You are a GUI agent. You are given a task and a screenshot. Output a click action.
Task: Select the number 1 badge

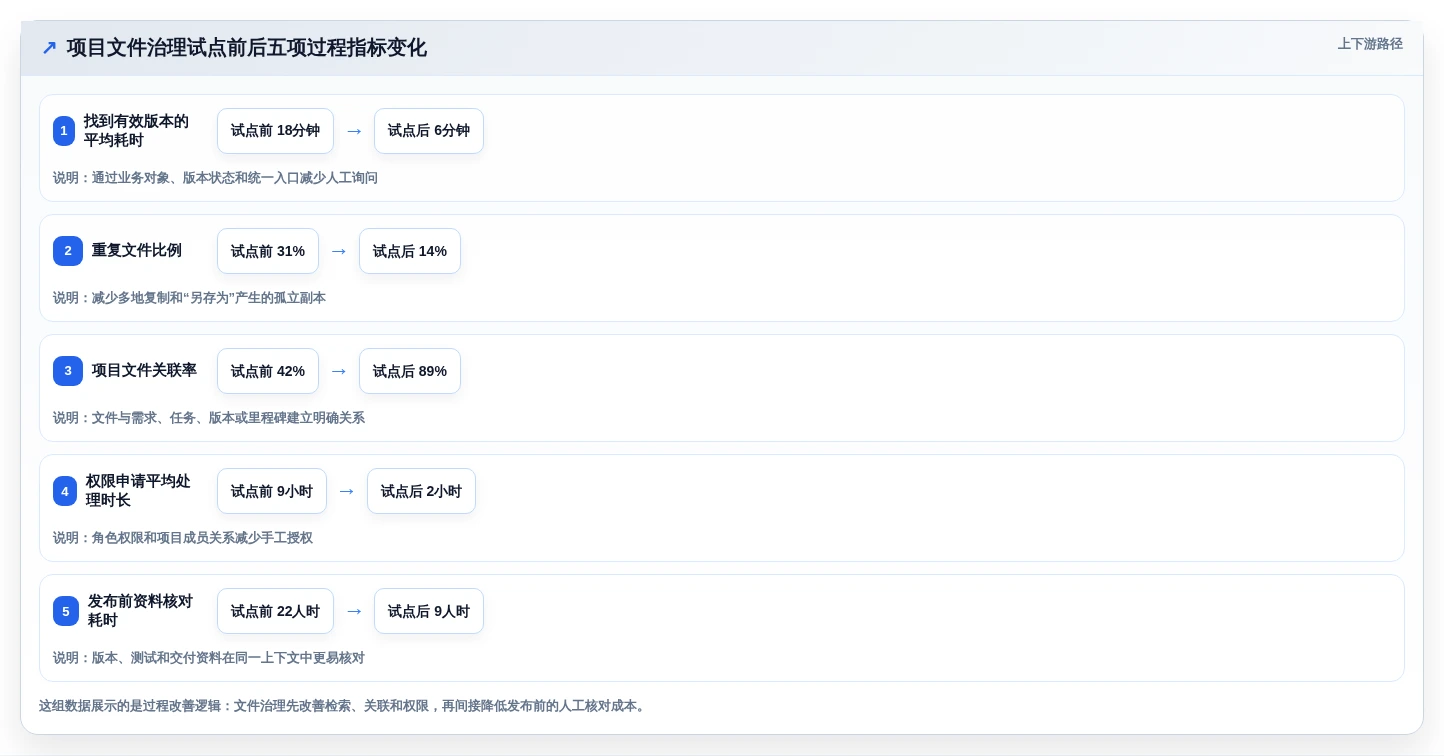tap(64, 131)
